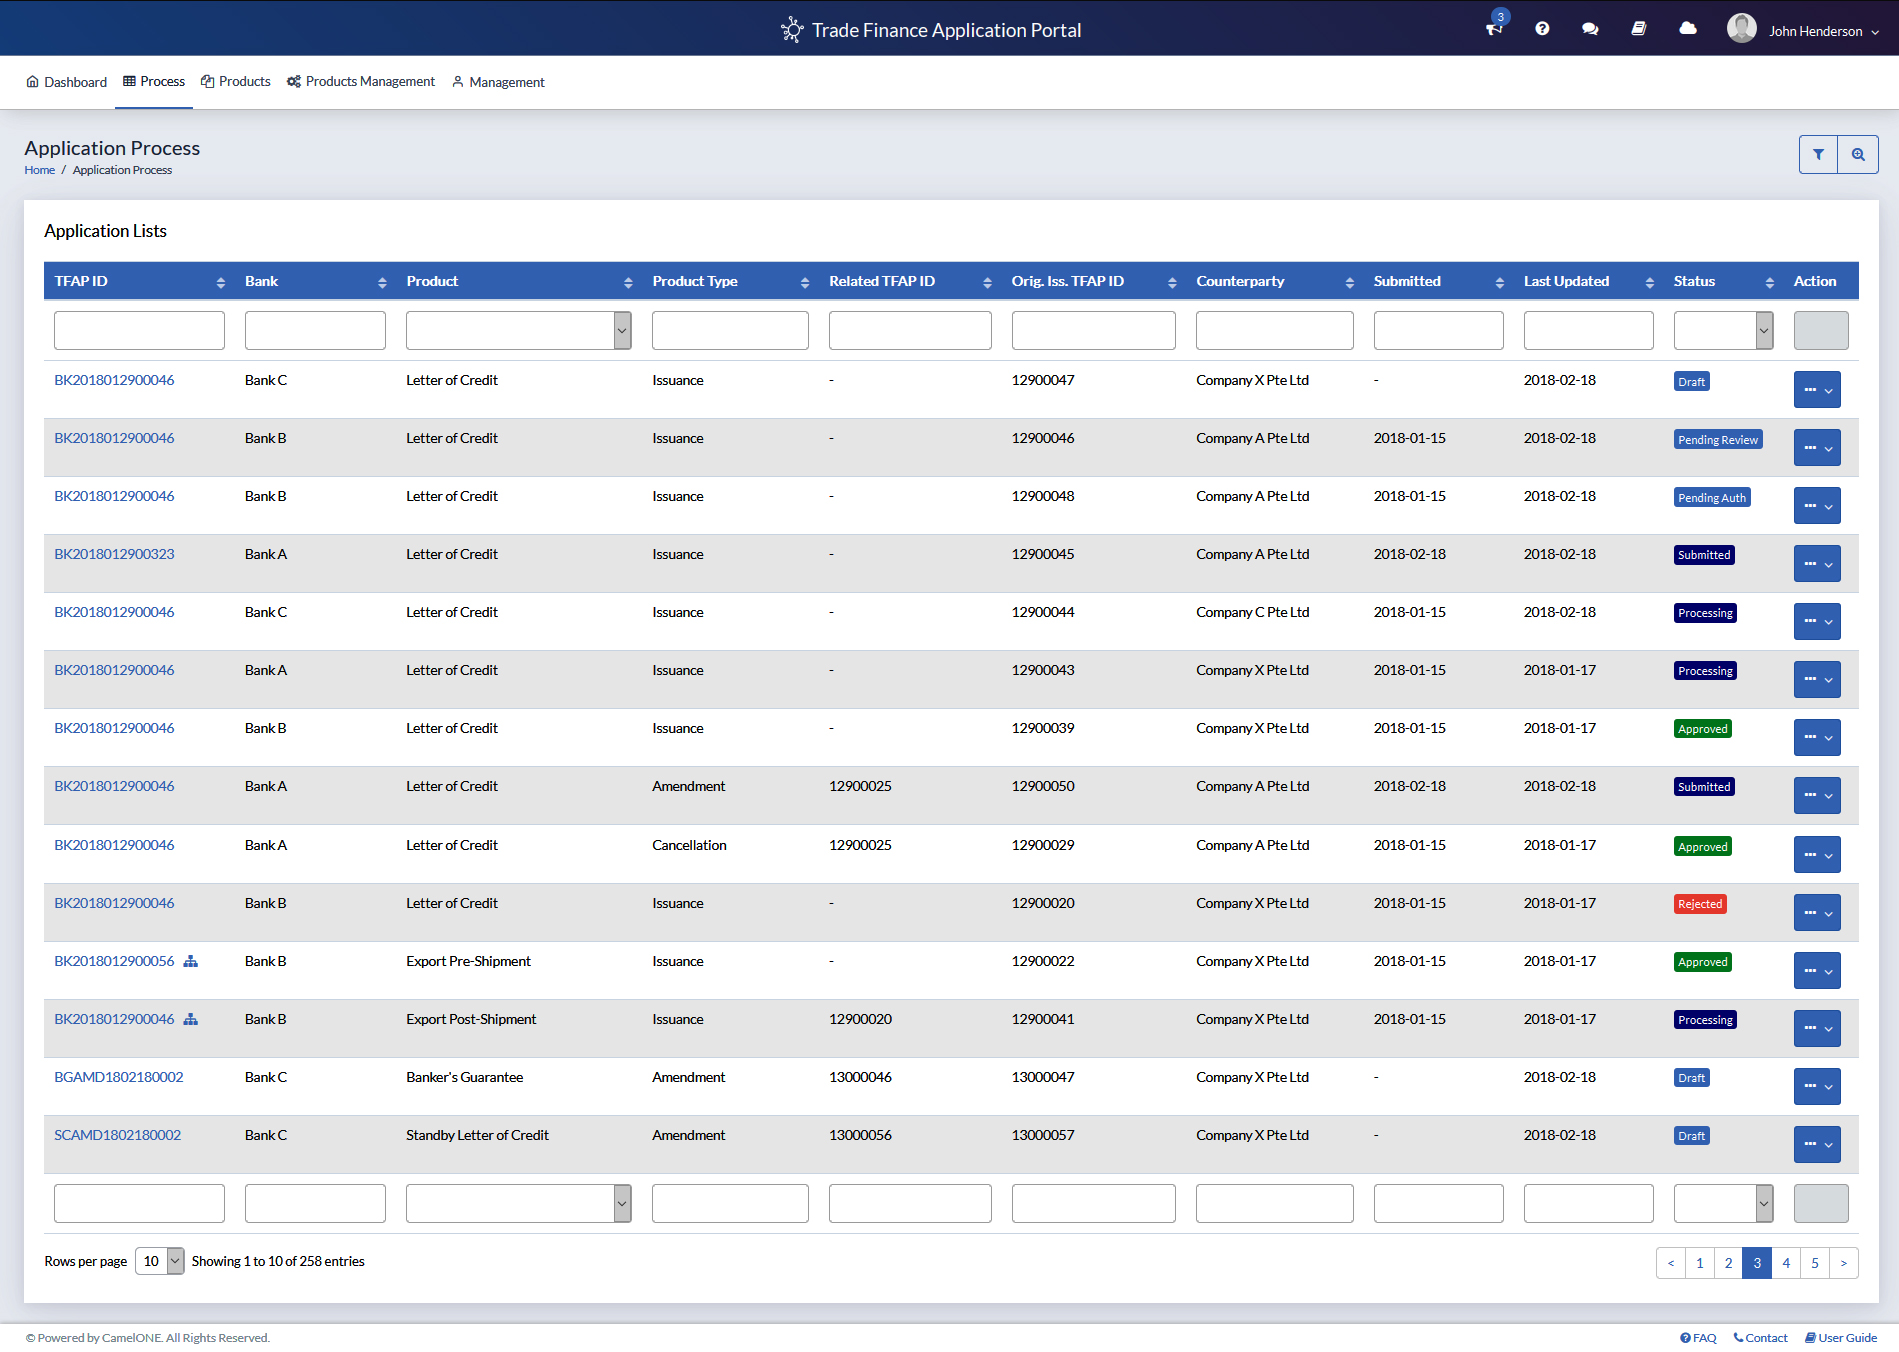Toggle sort on Counterparty column
The width and height of the screenshot is (1899, 1352).
click(1349, 283)
